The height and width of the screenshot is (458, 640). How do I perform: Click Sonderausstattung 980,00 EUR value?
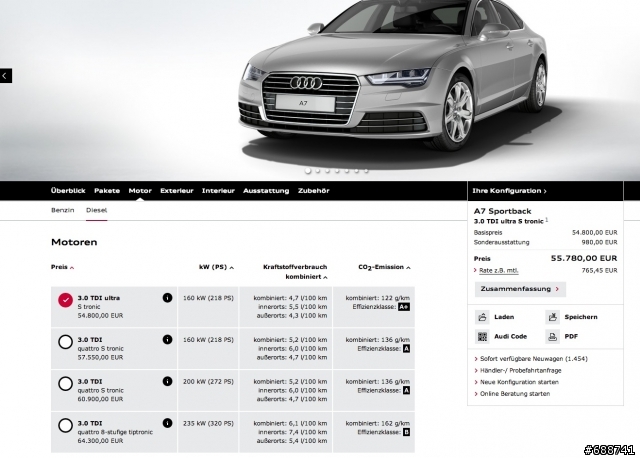click(x=600, y=242)
